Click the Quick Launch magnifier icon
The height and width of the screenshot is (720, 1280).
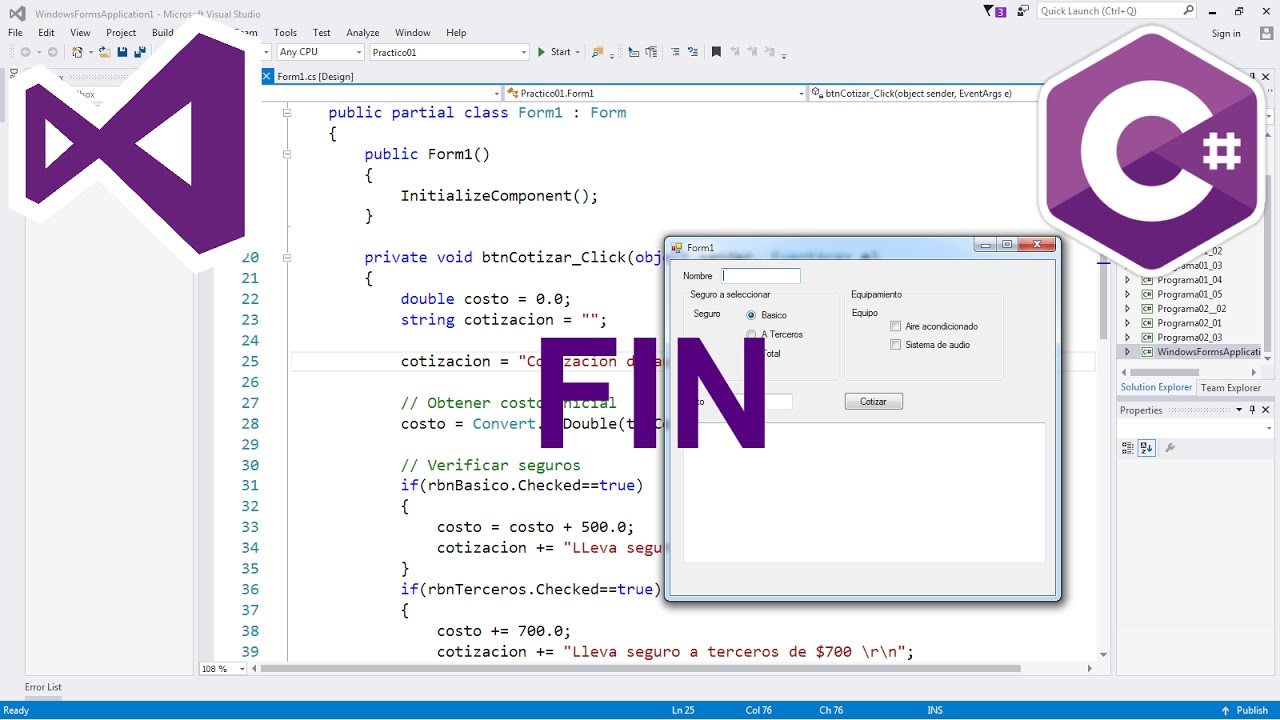(x=1188, y=11)
